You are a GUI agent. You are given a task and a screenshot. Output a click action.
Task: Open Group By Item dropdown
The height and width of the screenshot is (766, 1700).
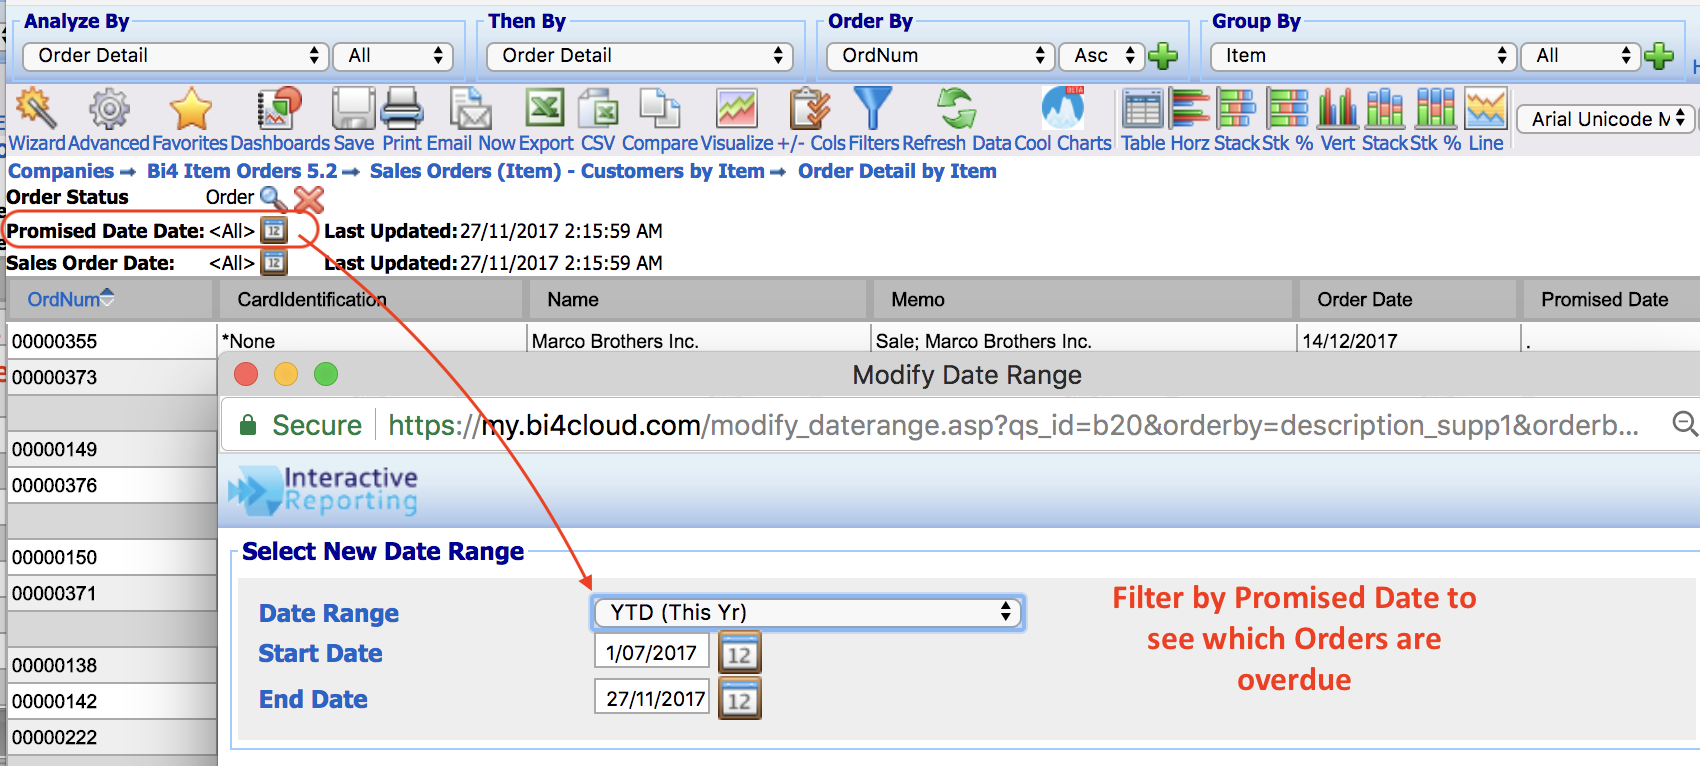[x=1364, y=56]
